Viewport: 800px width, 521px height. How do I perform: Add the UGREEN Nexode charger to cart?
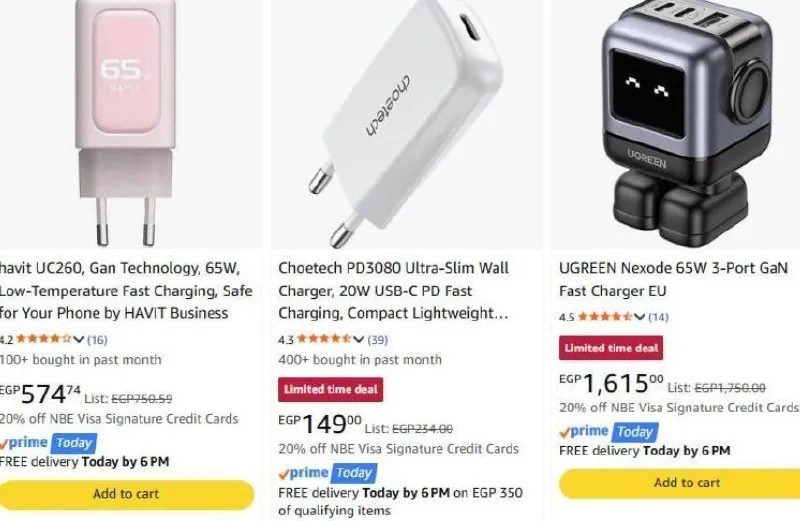pos(680,483)
